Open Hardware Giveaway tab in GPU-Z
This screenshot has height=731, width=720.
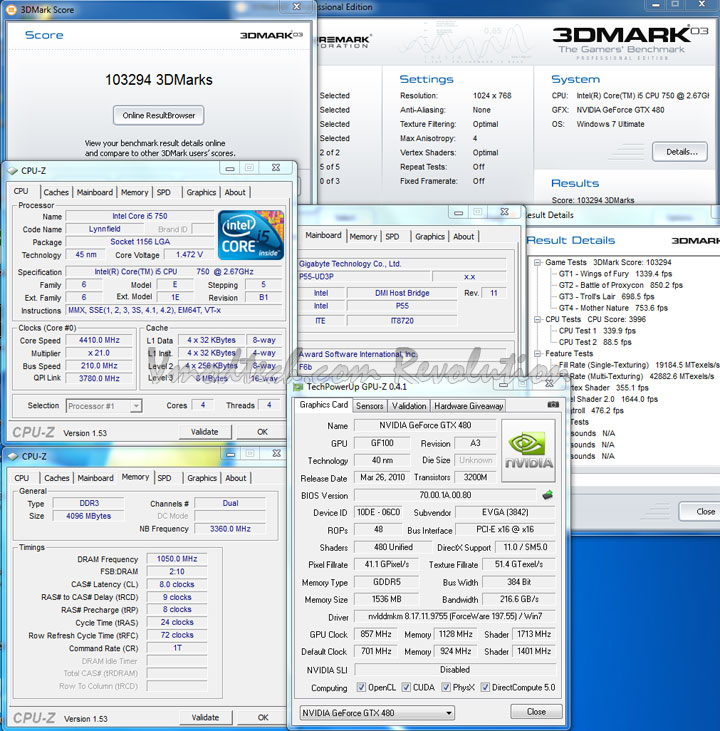coord(468,406)
